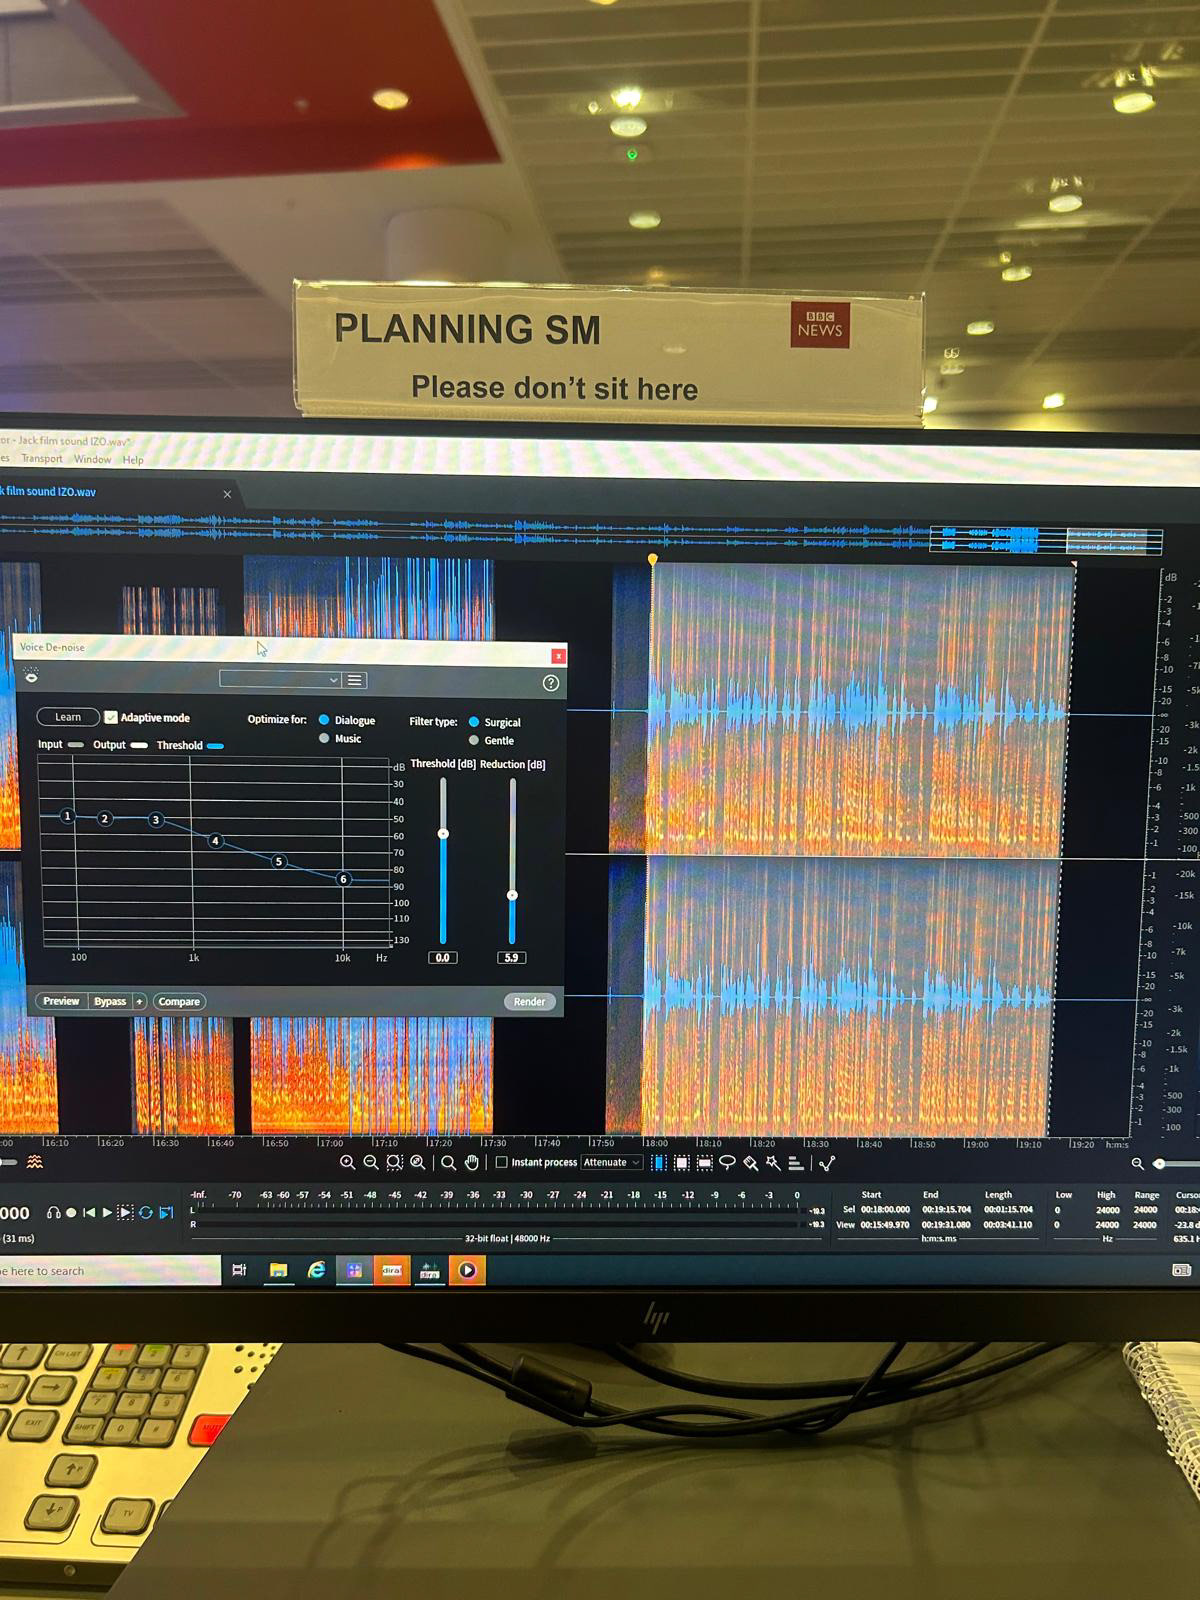Open Voice De-noise preset menu icon
This screenshot has height=1600, width=1200.
click(355, 680)
